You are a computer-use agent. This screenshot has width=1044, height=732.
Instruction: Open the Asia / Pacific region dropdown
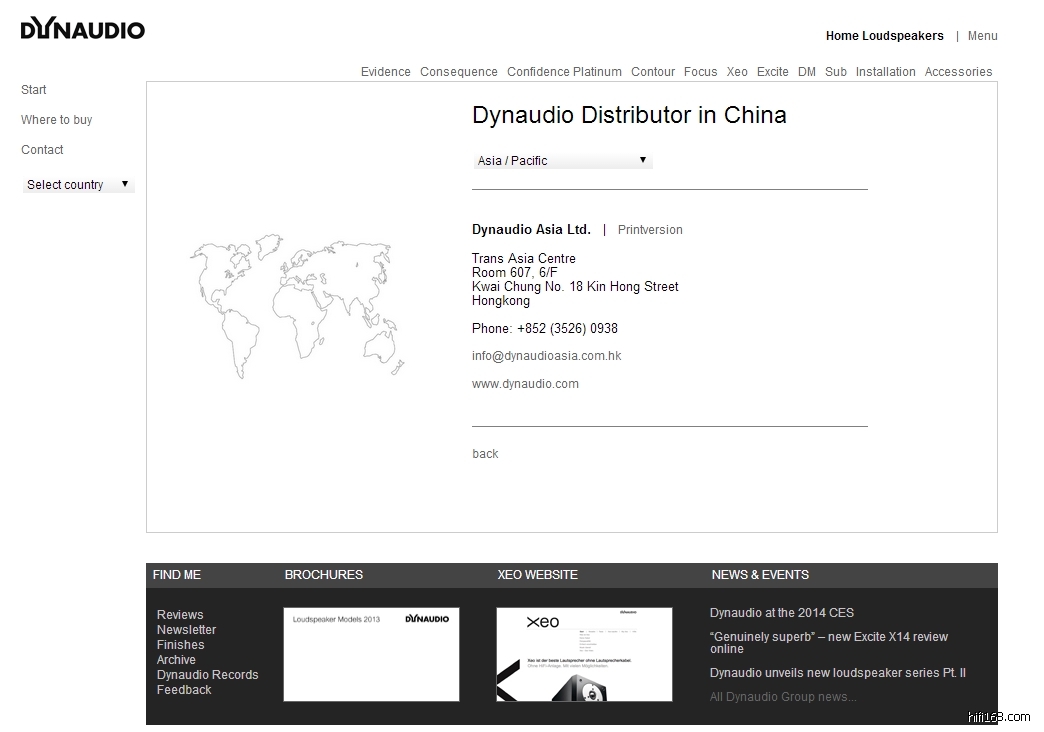(562, 161)
